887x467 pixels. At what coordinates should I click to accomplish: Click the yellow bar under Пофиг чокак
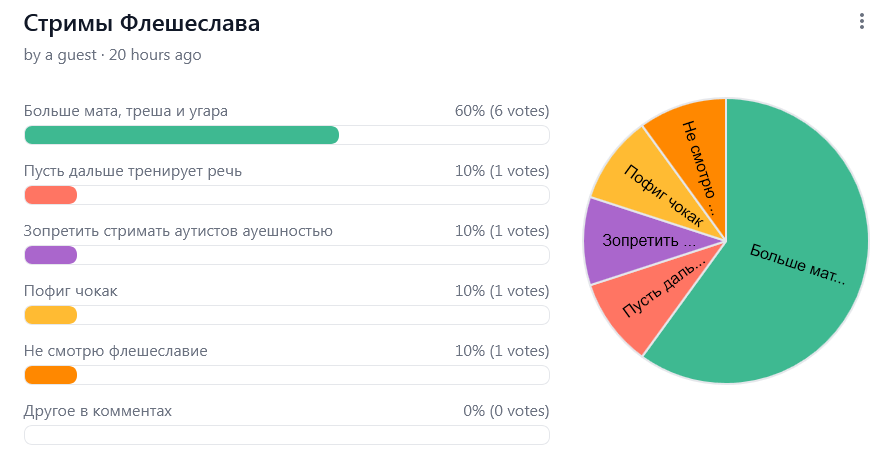51,315
